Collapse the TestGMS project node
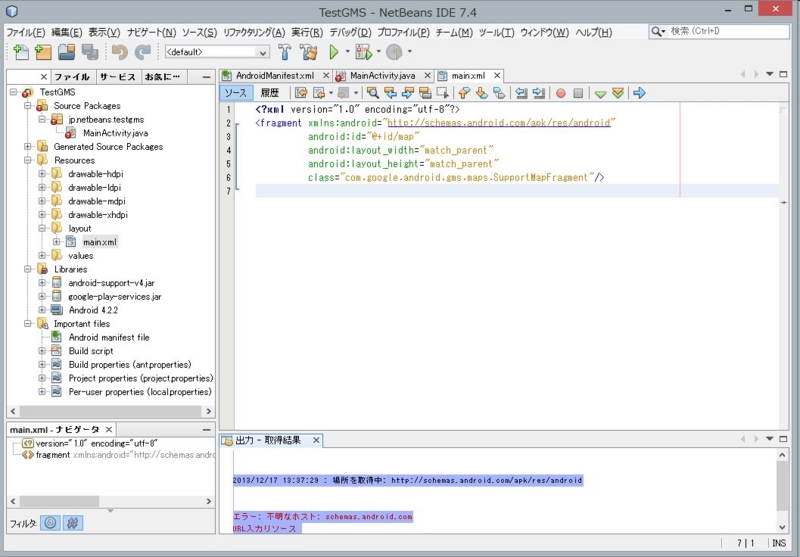This screenshot has height=557, width=800. coord(14,92)
